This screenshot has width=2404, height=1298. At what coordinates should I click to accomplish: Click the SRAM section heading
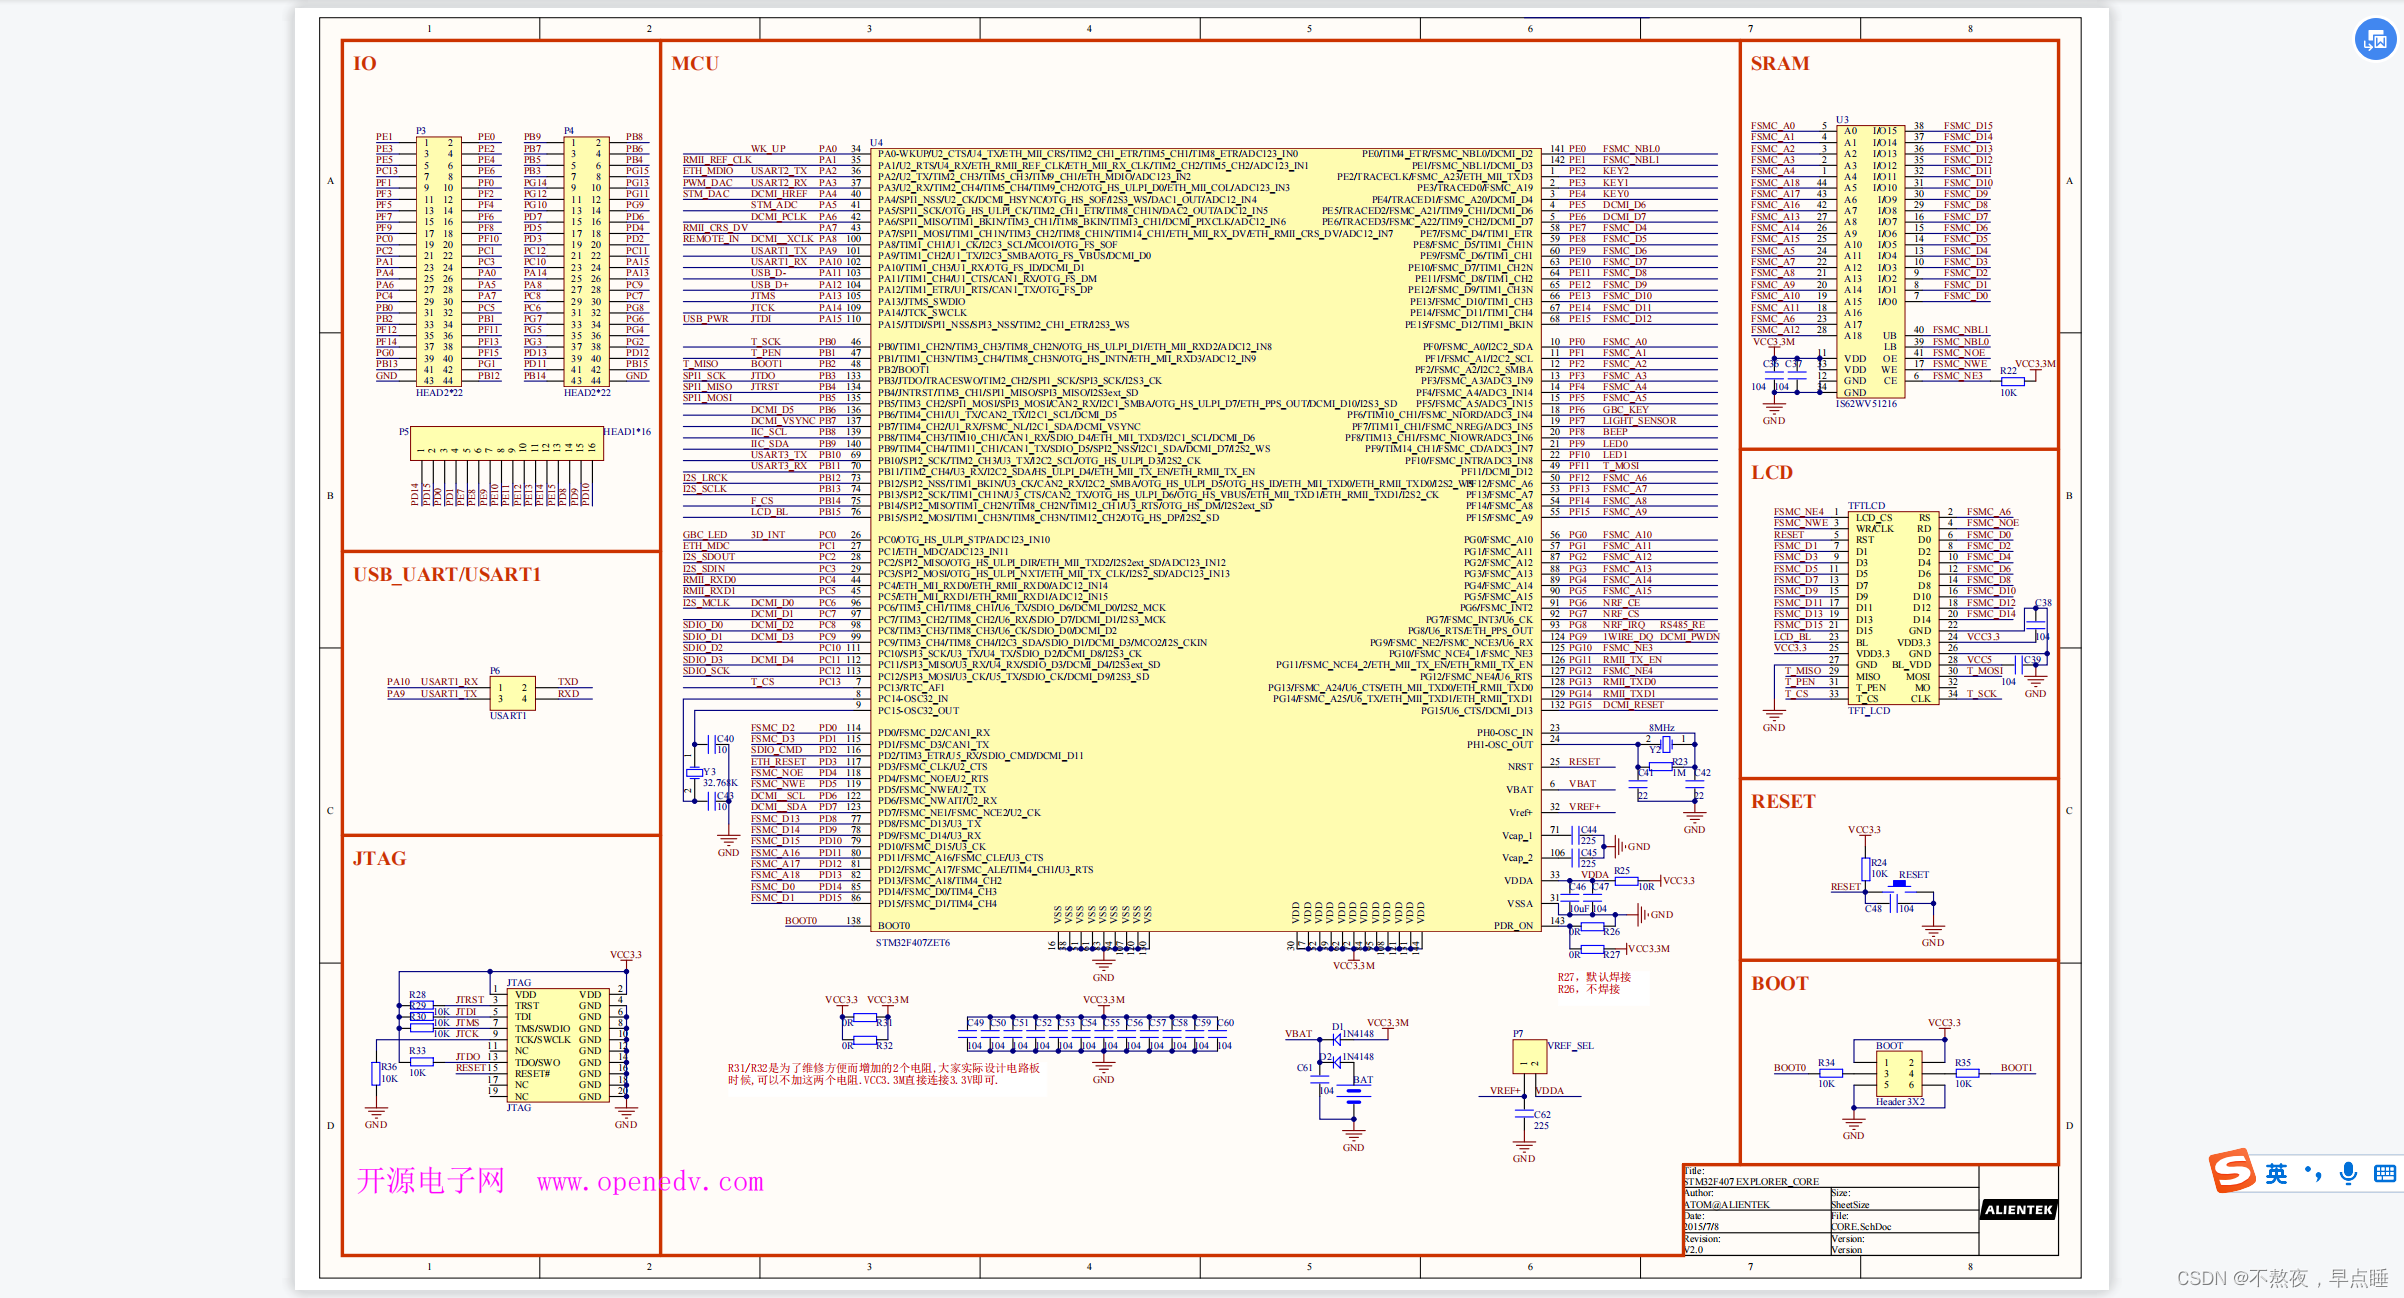tap(1779, 63)
